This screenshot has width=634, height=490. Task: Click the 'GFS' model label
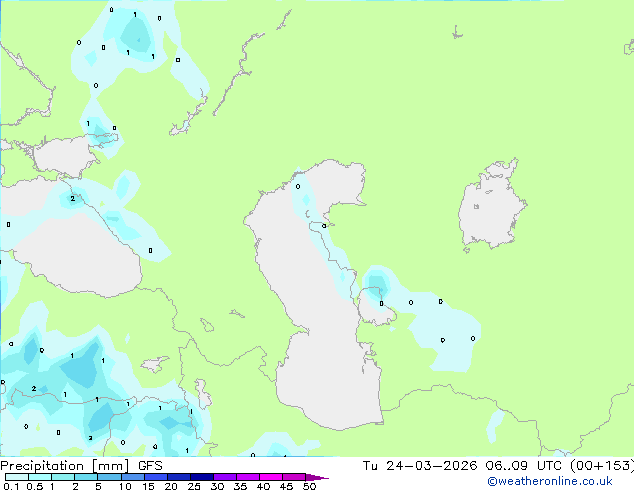coord(150,466)
